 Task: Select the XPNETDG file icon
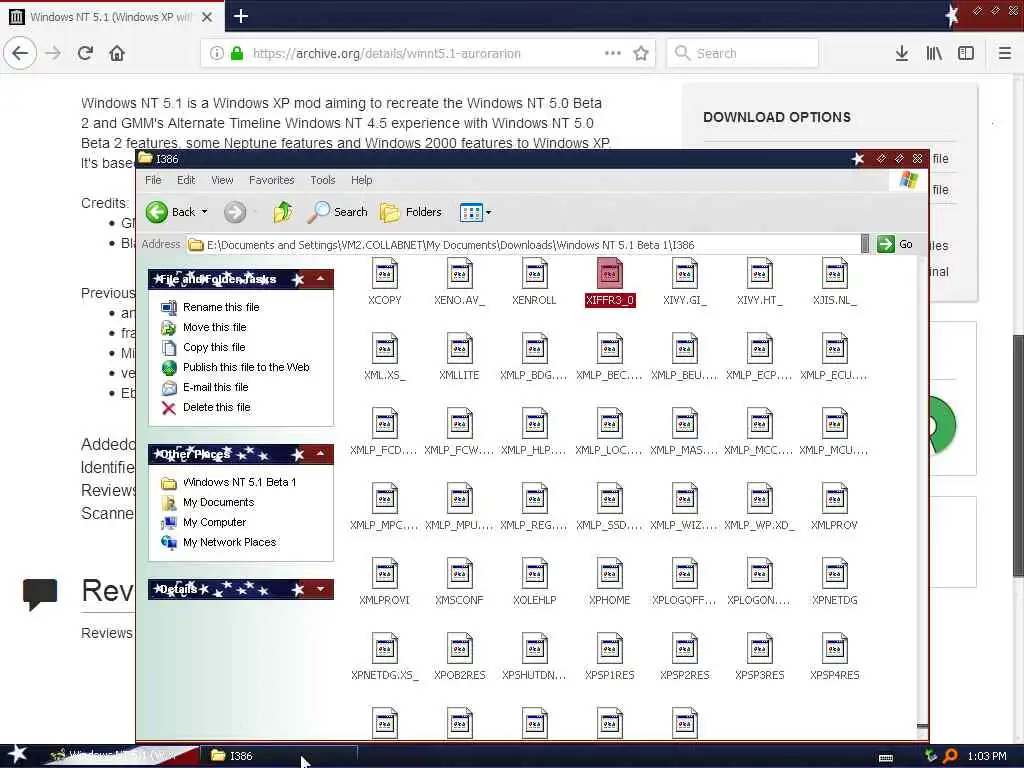point(835,573)
